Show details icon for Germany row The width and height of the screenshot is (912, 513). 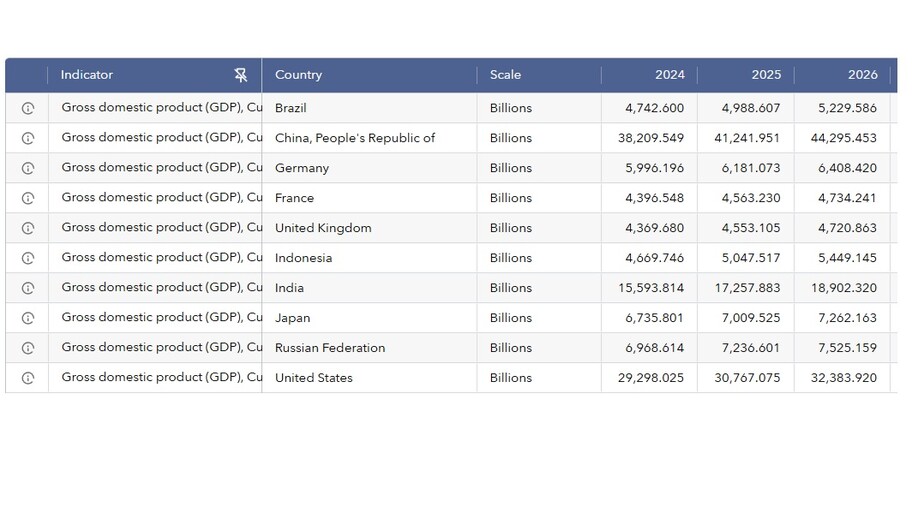click(x=28, y=168)
